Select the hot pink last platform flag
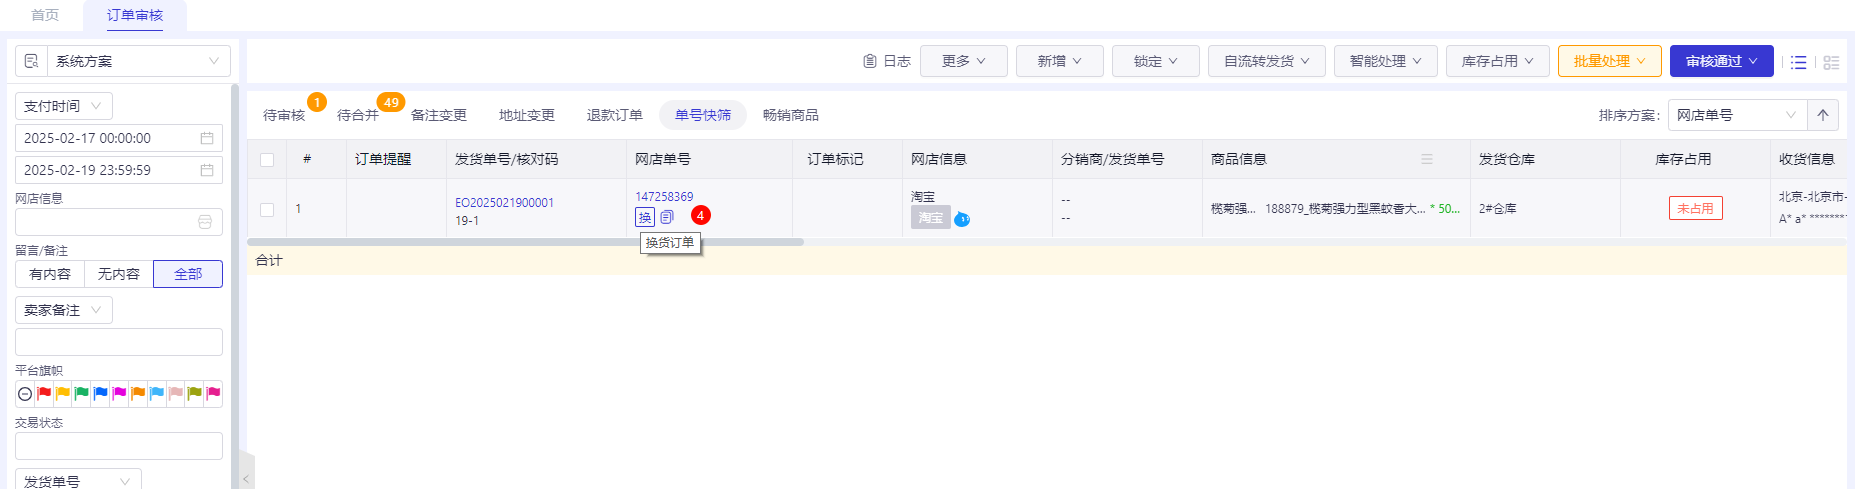 tap(213, 394)
